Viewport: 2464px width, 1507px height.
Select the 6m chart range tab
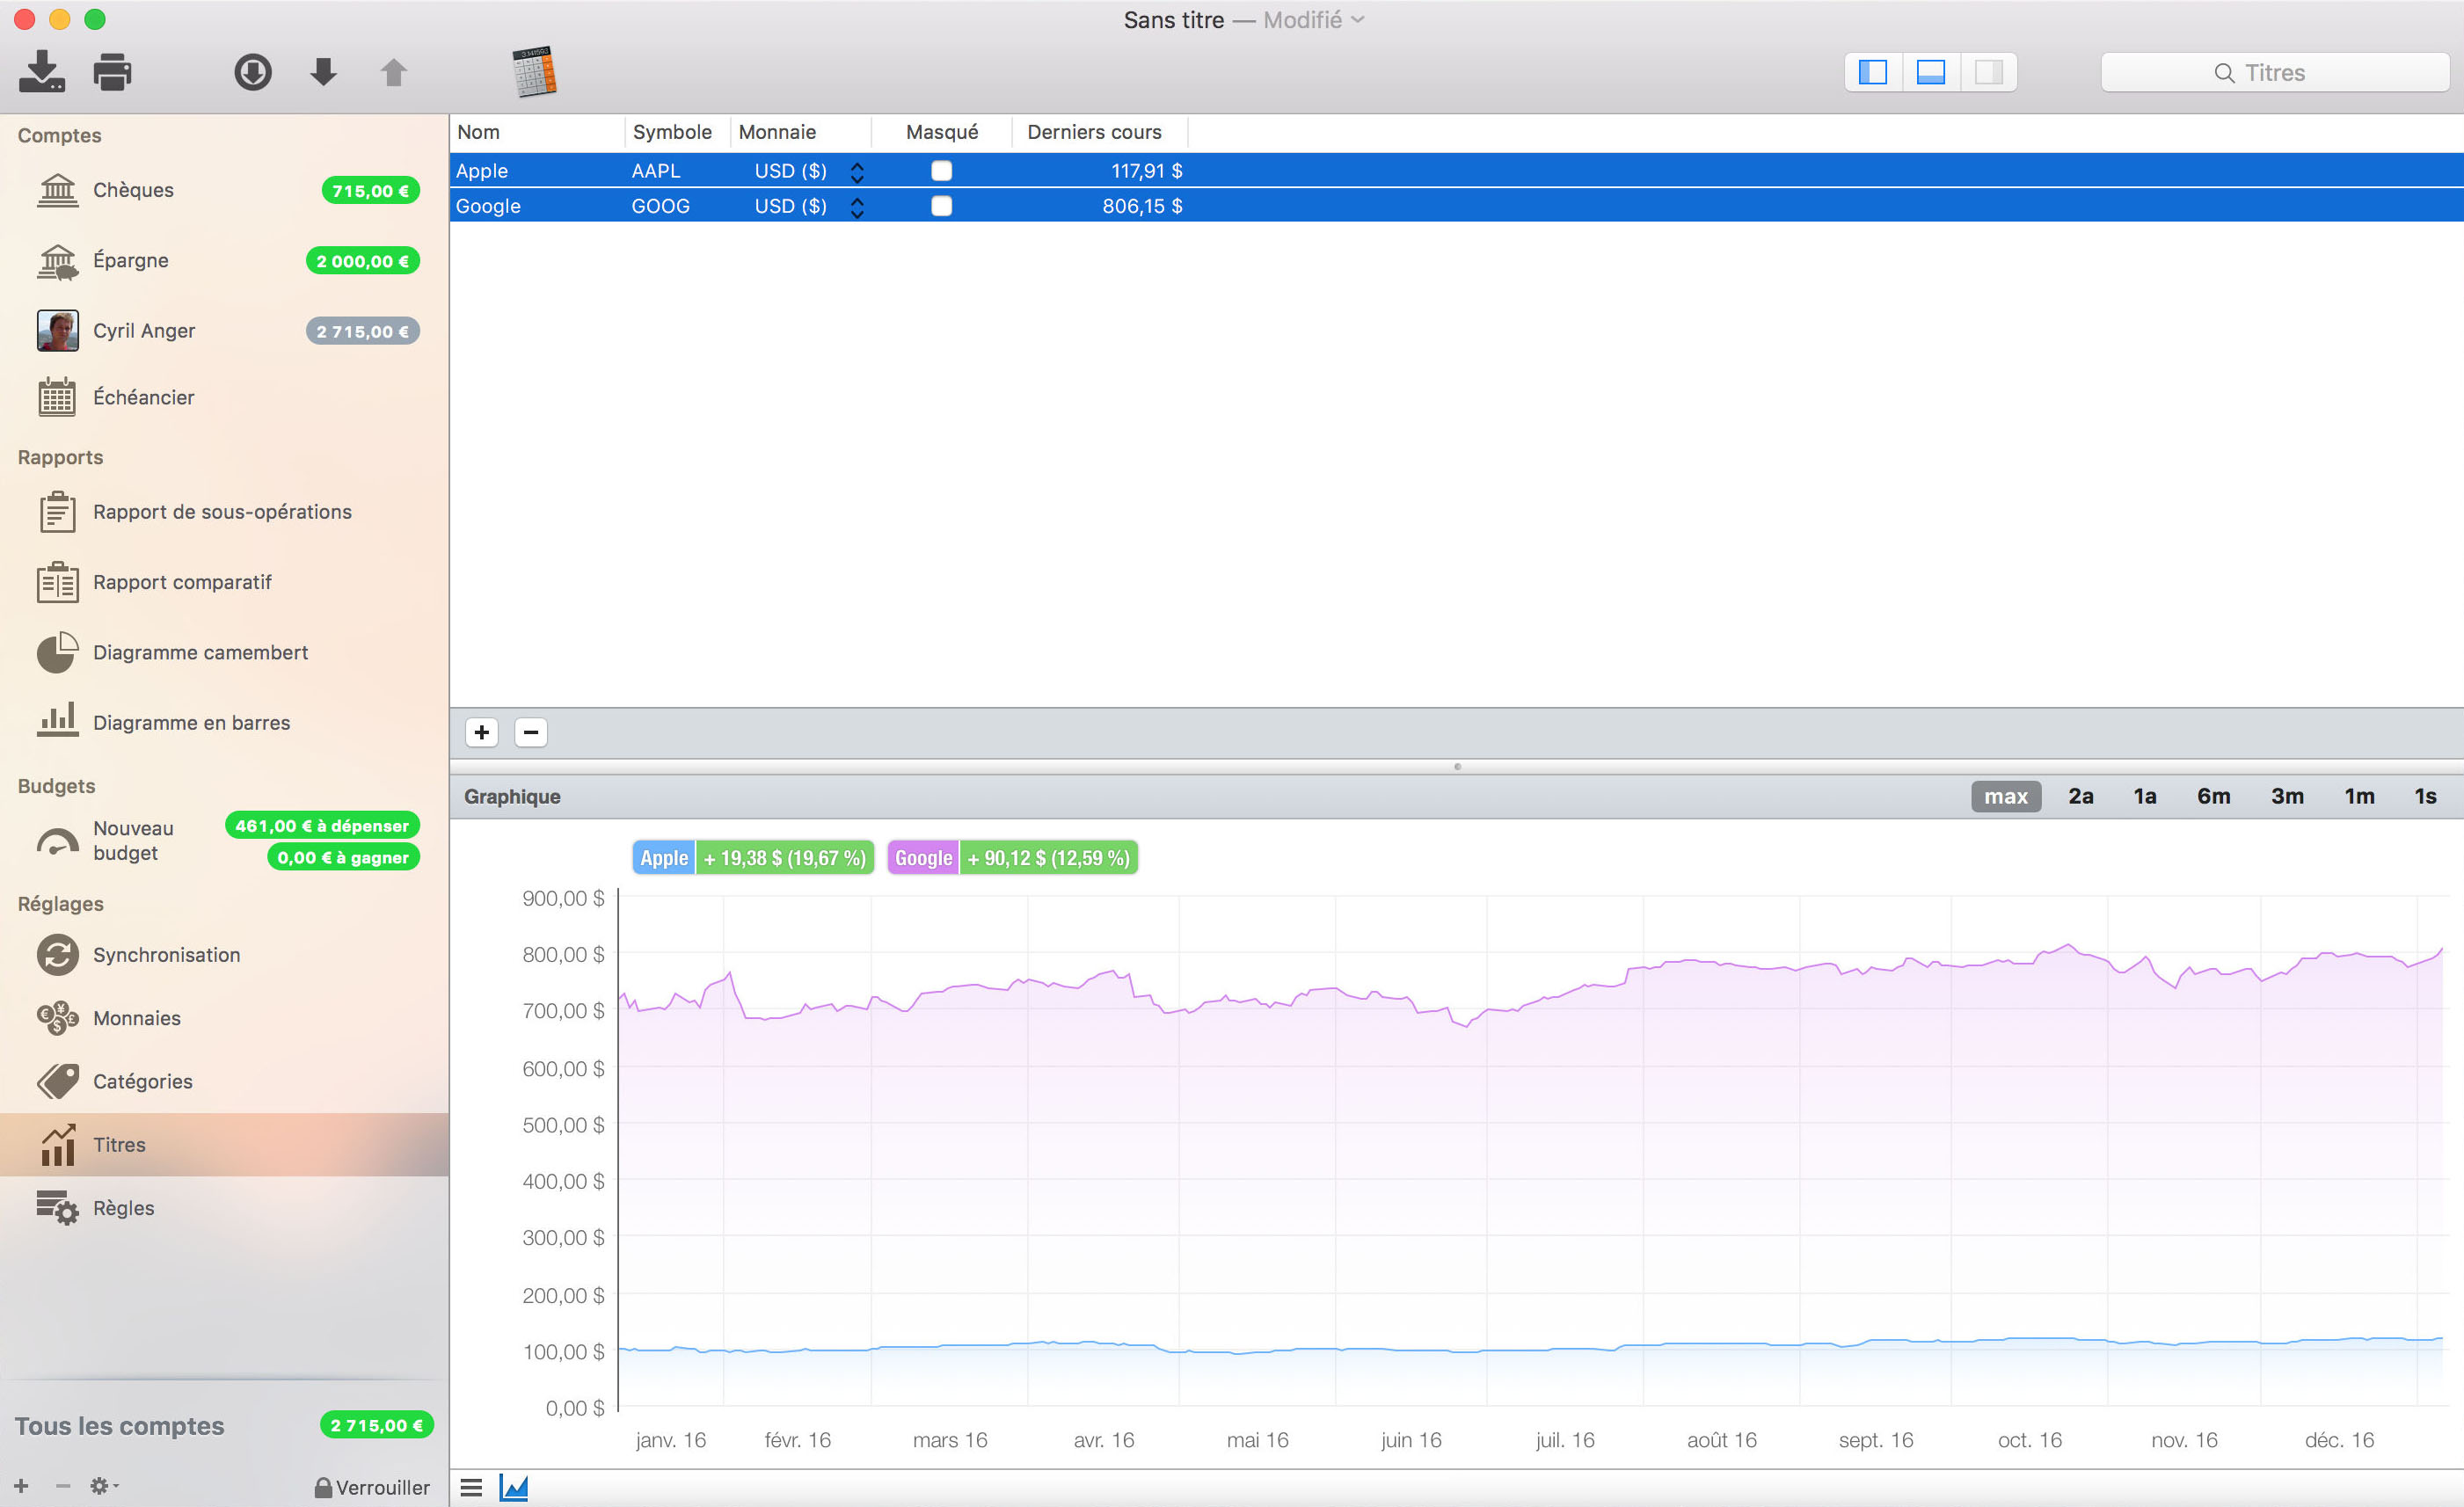[x=2213, y=796]
